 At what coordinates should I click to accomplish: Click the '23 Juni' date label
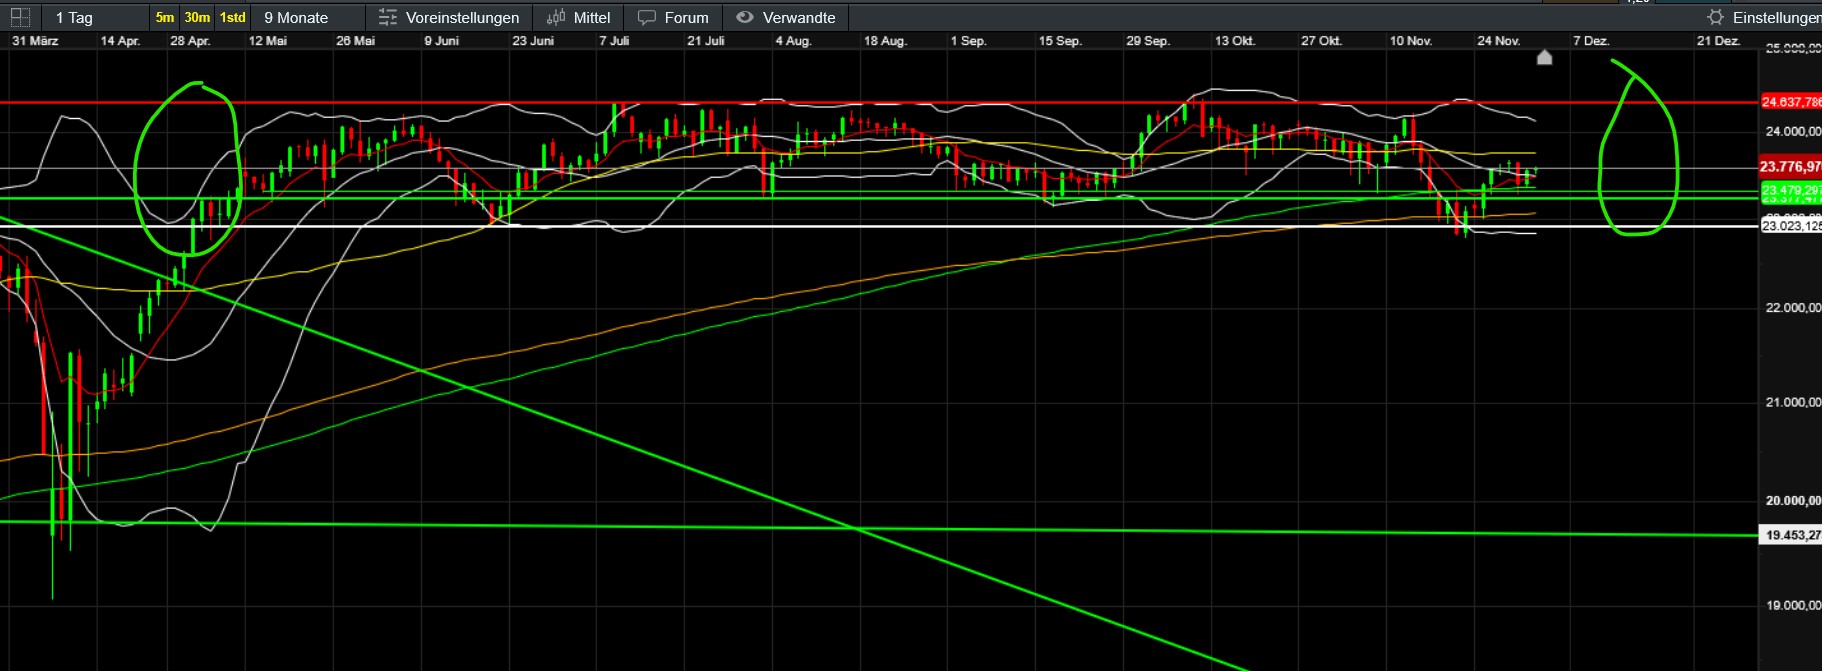[x=533, y=41]
